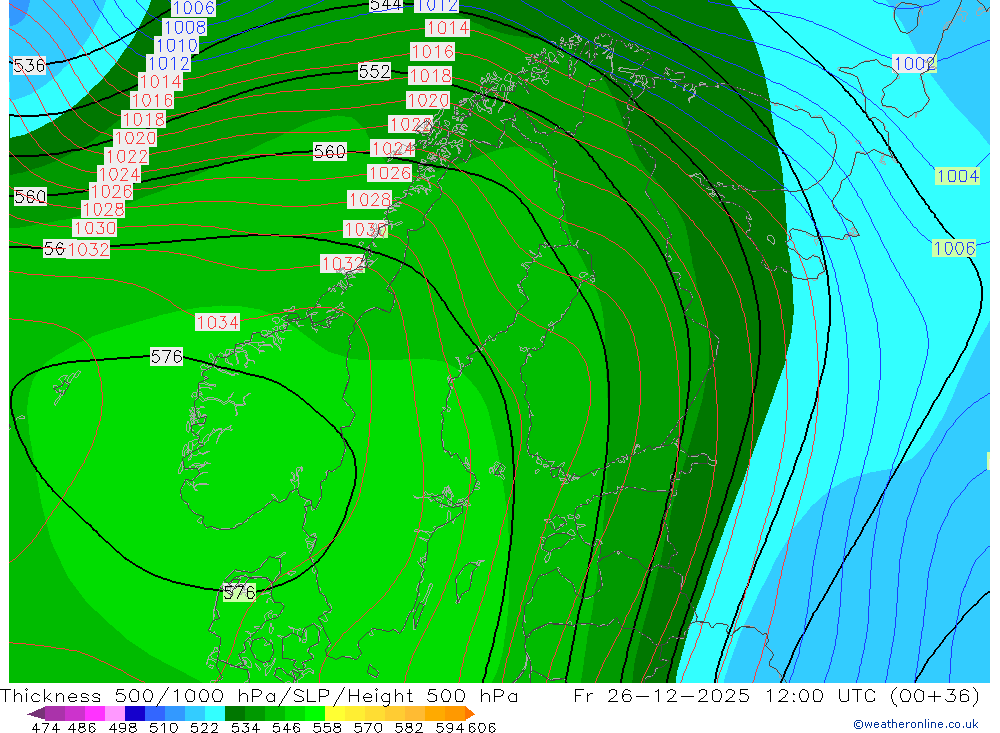Screen dimensions: 1000x733
Task: Click the '1018' label beside the 552 label
Action: tap(430, 76)
